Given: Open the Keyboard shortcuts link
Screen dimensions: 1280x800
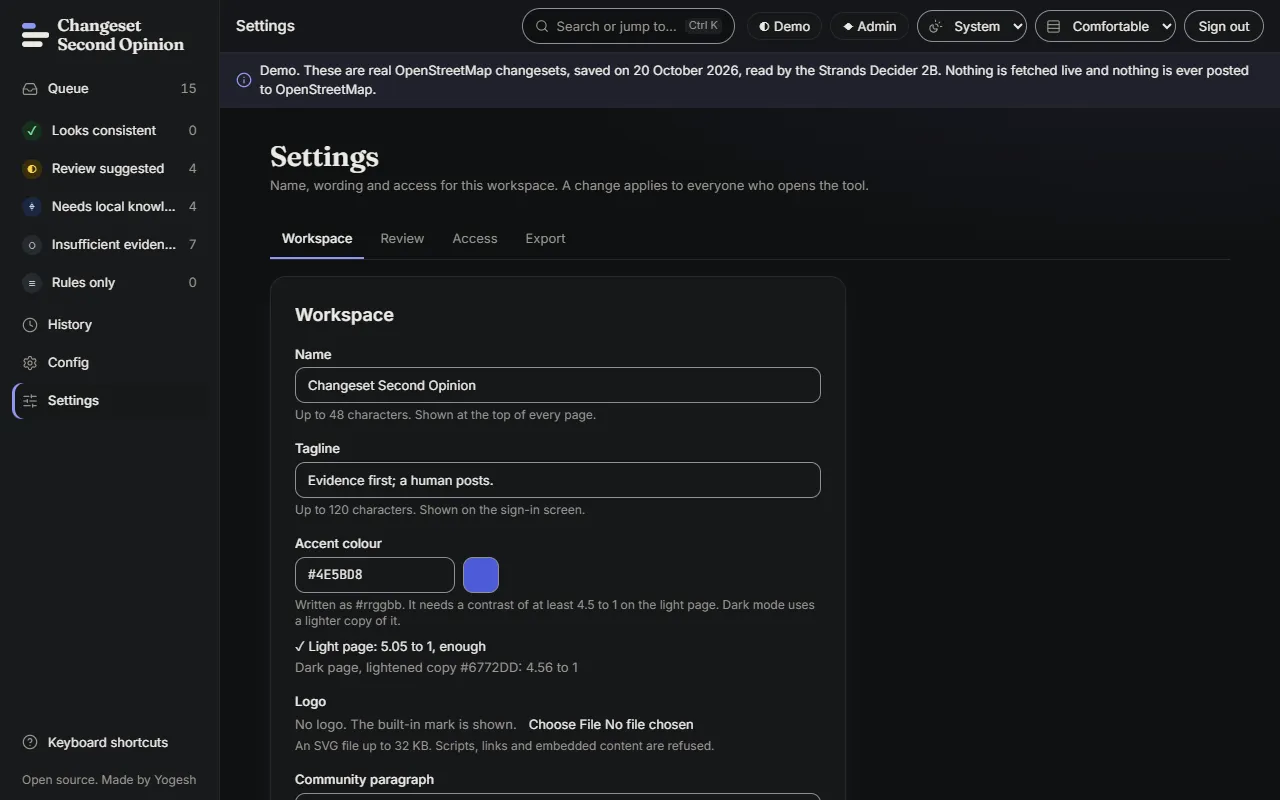Looking at the screenshot, I should [x=108, y=743].
